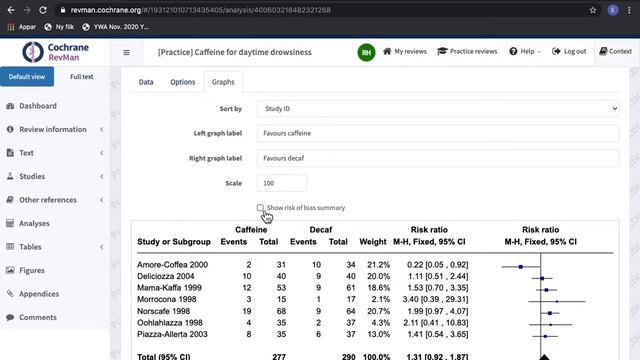The height and width of the screenshot is (360, 640).
Task: Switch to the Options tab
Action: coord(182,82)
